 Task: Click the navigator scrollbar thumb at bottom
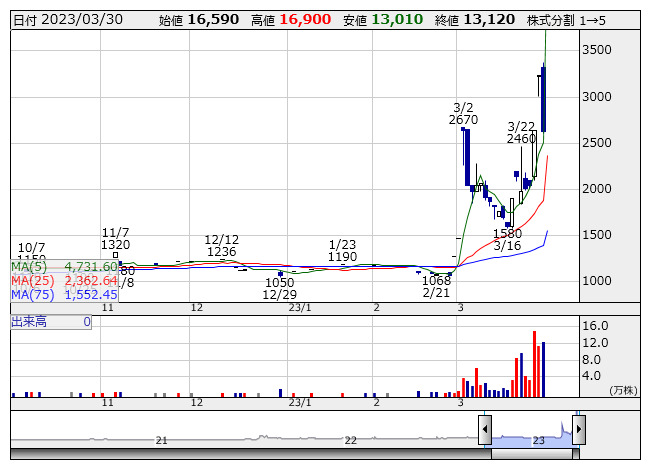[x=531, y=454]
